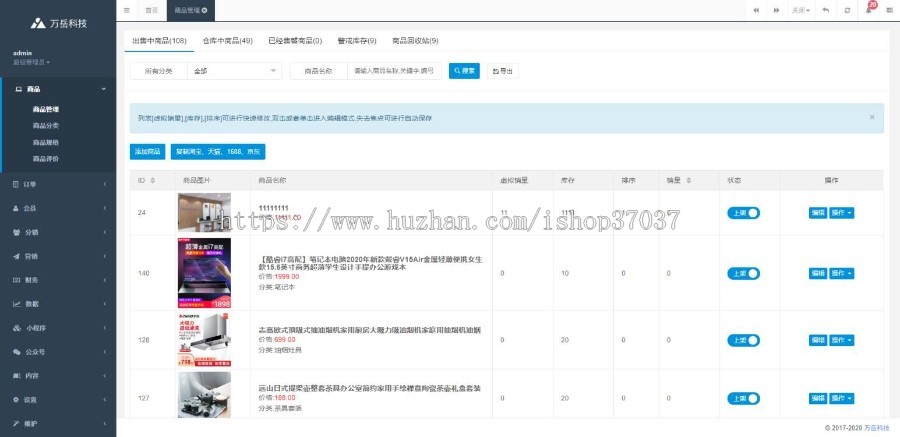Open 操作 dropdown for product ID 140
Viewport: 900px width, 437px height.
pos(842,273)
